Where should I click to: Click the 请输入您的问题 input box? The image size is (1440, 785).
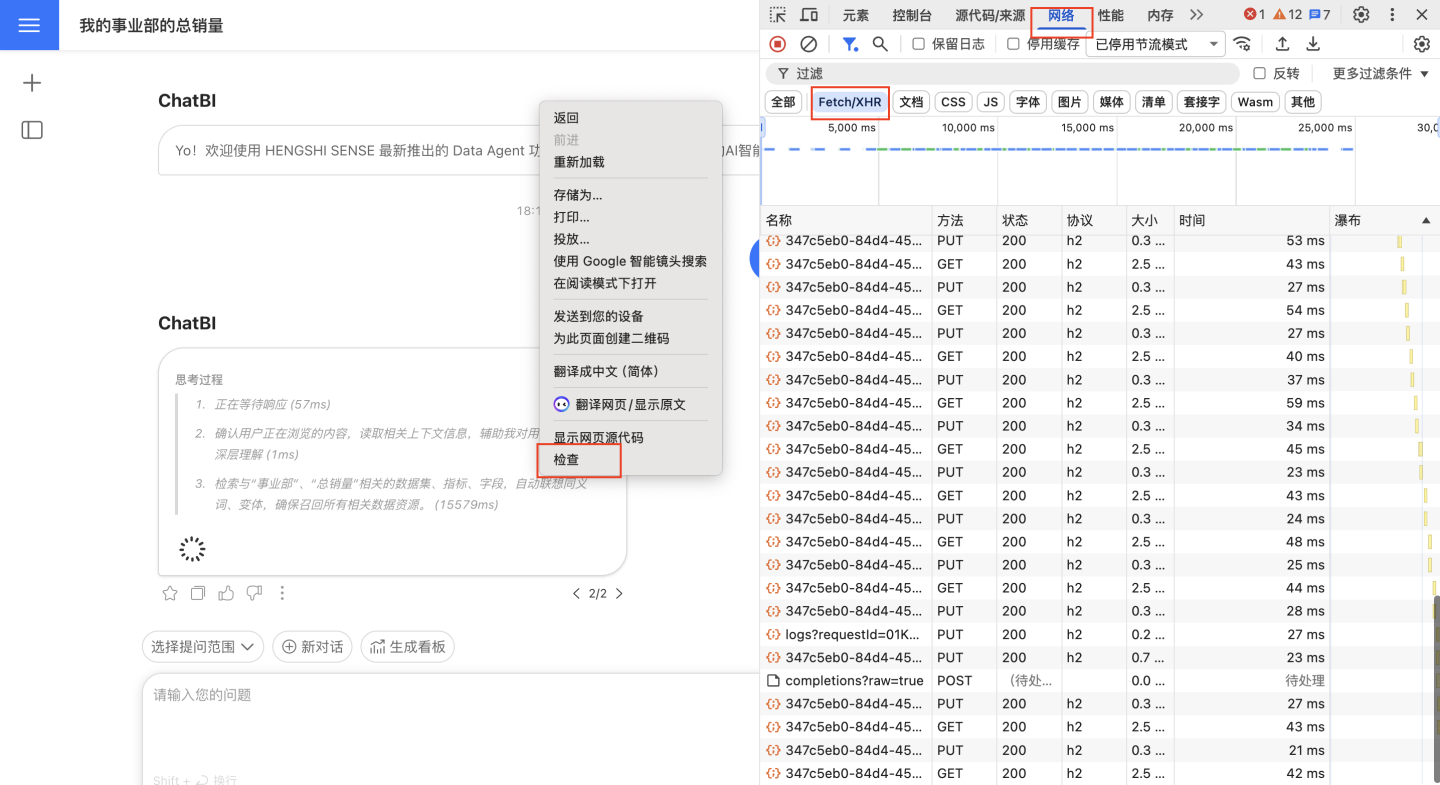click(450, 720)
